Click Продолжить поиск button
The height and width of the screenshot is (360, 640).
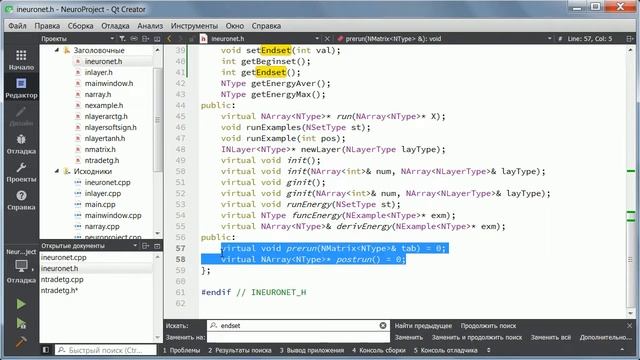488,326
